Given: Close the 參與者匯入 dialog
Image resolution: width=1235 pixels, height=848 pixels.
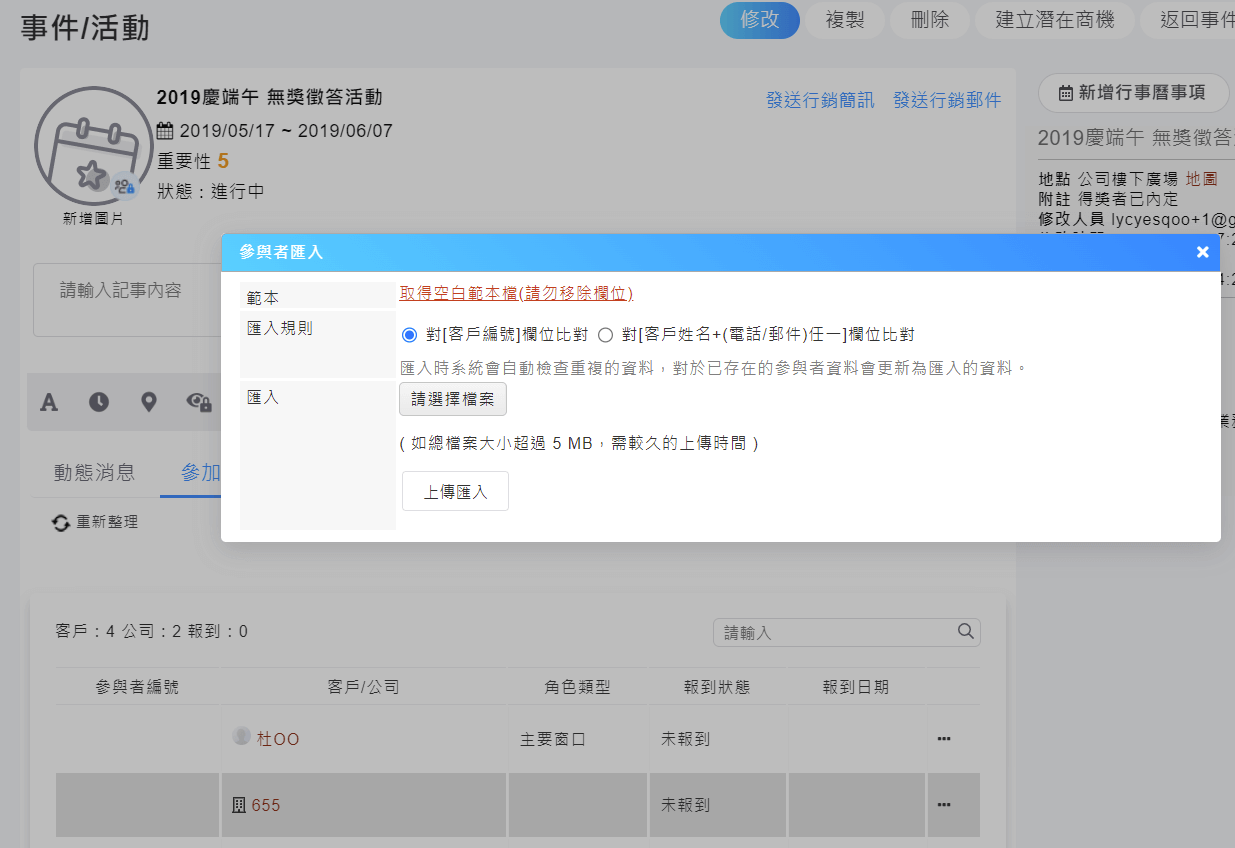Looking at the screenshot, I should (x=1202, y=252).
